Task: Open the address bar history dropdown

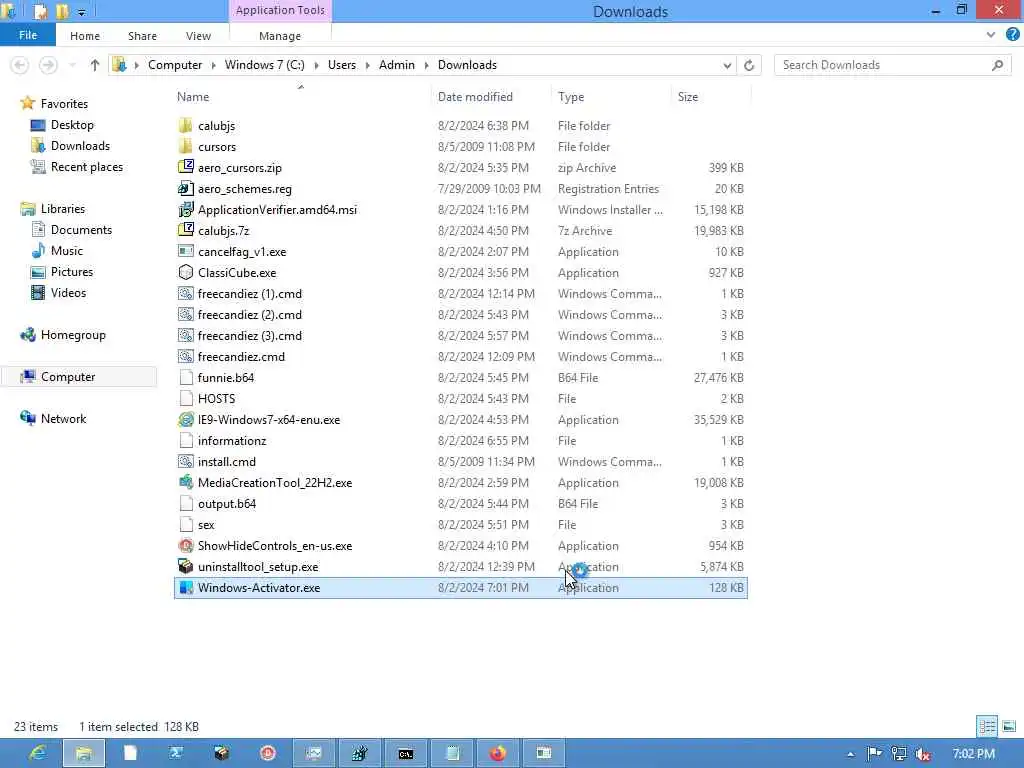Action: (727, 65)
